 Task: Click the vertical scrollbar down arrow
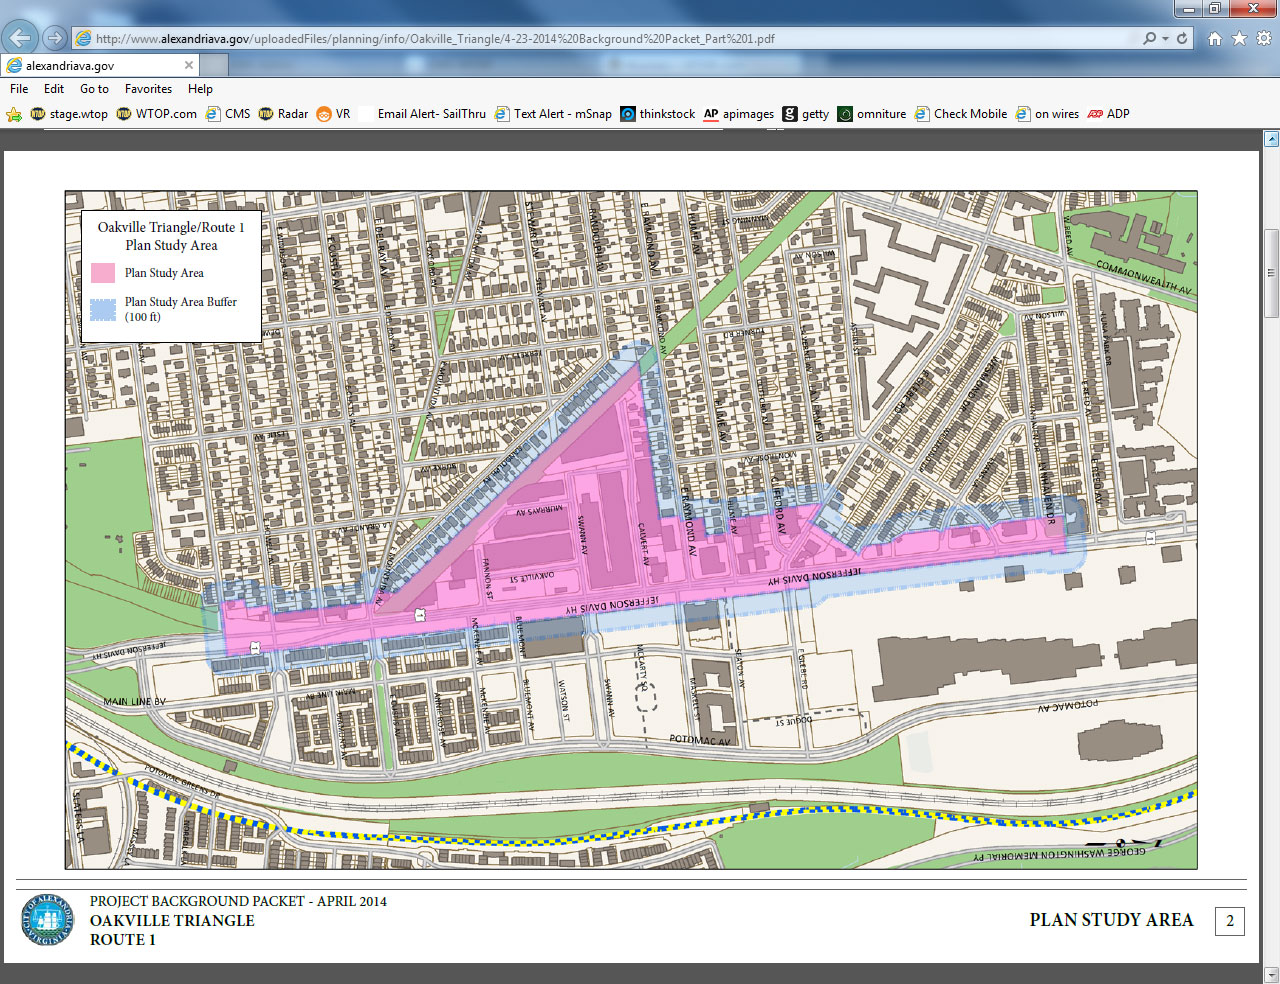tap(1271, 974)
